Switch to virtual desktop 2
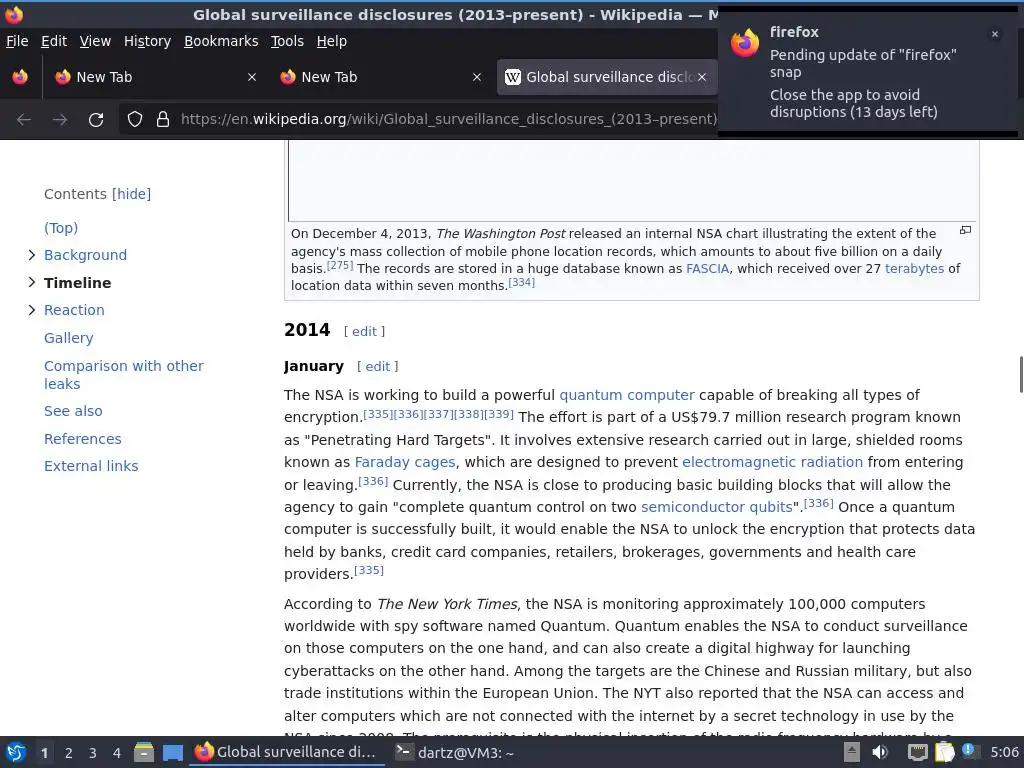The width and height of the screenshot is (1024, 768). click(69, 753)
